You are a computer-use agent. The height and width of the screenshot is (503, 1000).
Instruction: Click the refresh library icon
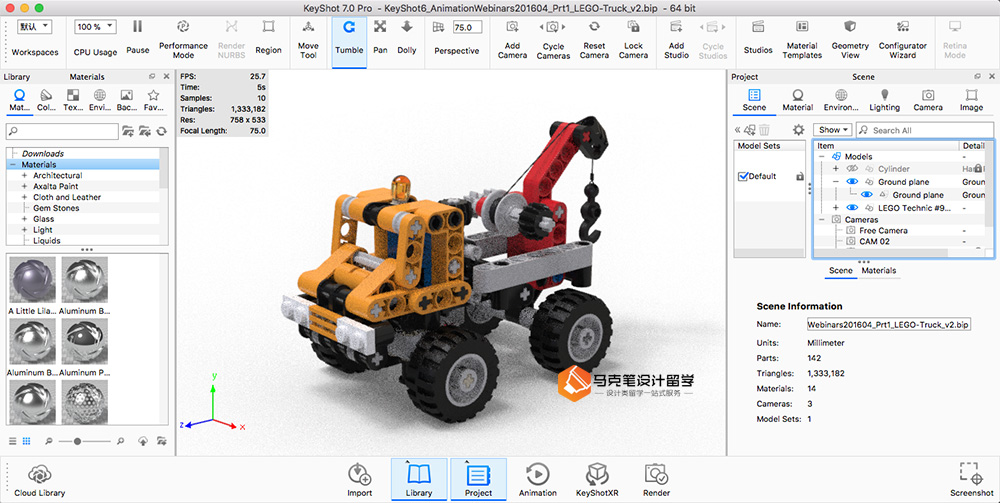point(161,131)
